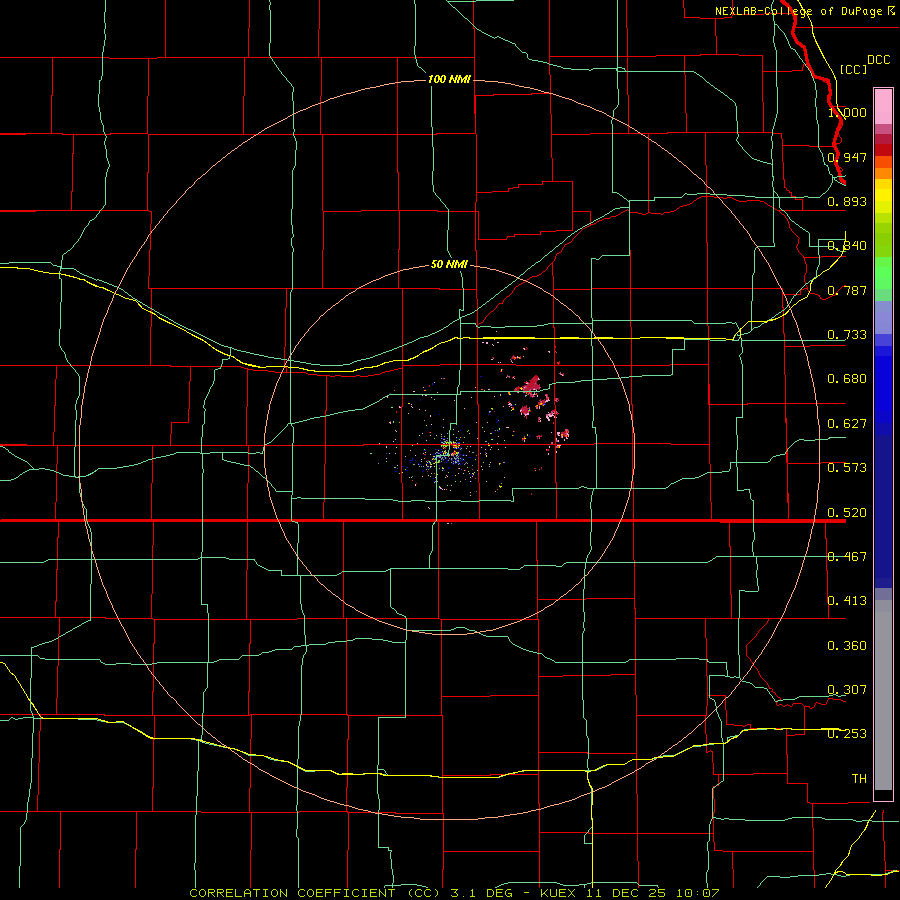Click the 0.253 scale value
The width and height of the screenshot is (900, 900).
(x=847, y=734)
